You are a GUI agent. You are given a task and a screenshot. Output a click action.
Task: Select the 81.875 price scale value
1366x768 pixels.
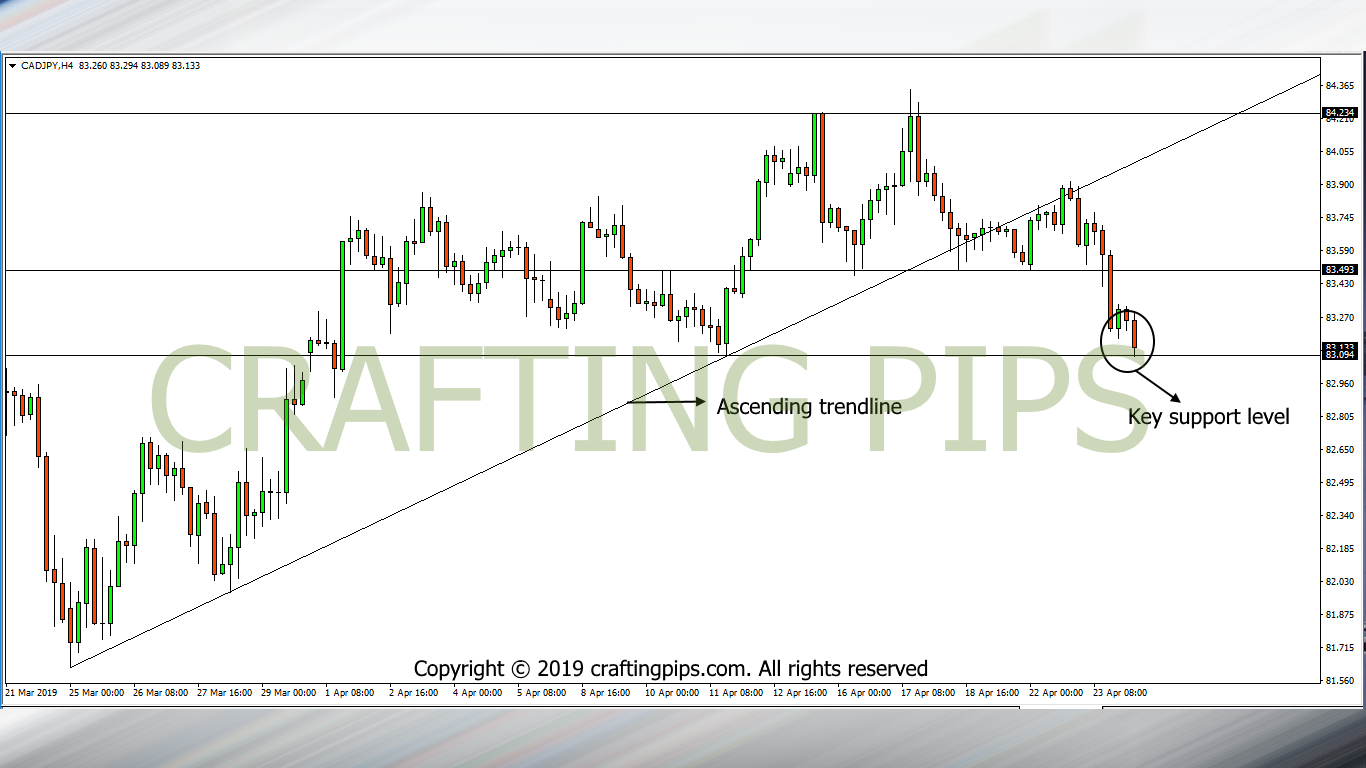1339,614
